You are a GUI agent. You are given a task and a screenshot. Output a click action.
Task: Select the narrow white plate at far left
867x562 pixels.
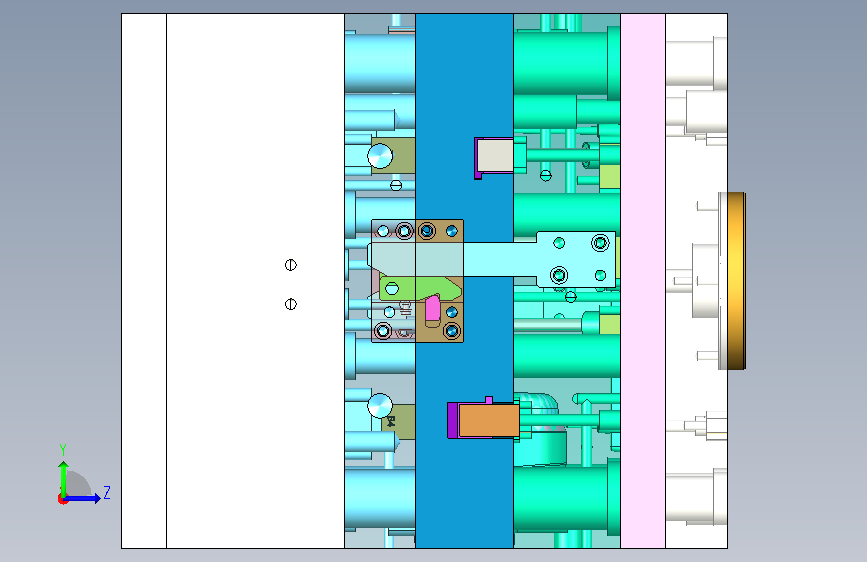144,281
